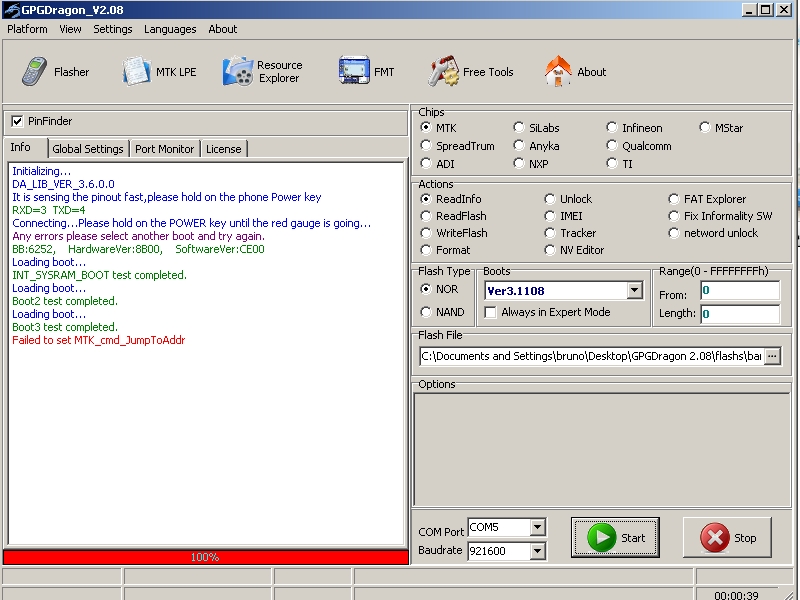Launch the MTK LPE tool

click(x=159, y=72)
